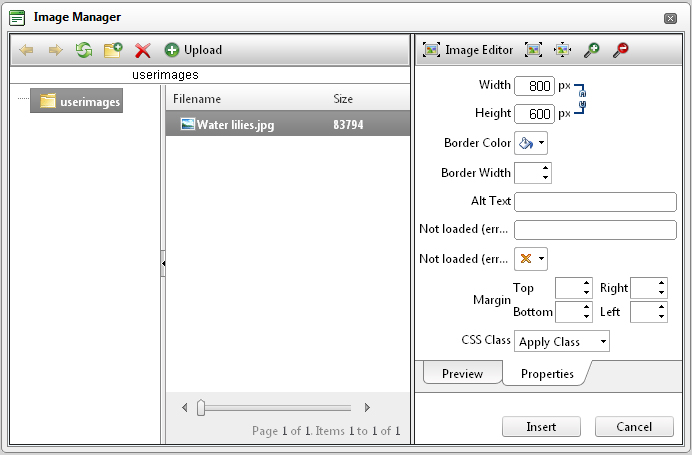The width and height of the screenshot is (692, 455).
Task: Zoom out with red minus magnifier
Action: tap(621, 50)
